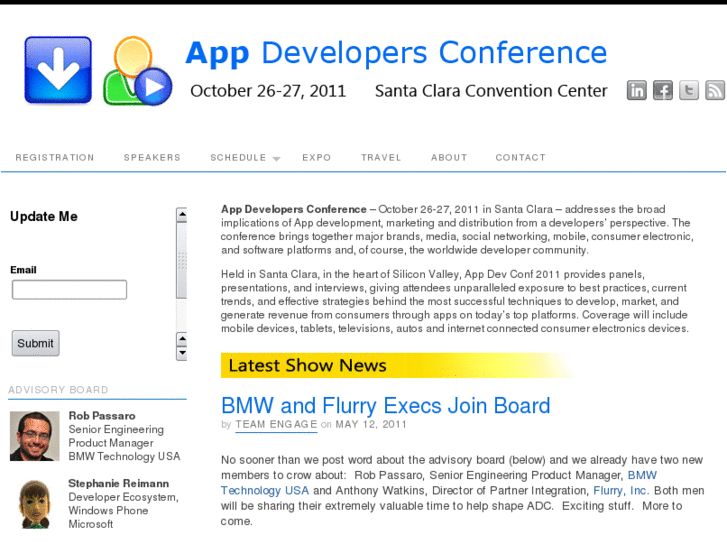Open the Registration menu item
The image size is (727, 545).
(x=55, y=158)
